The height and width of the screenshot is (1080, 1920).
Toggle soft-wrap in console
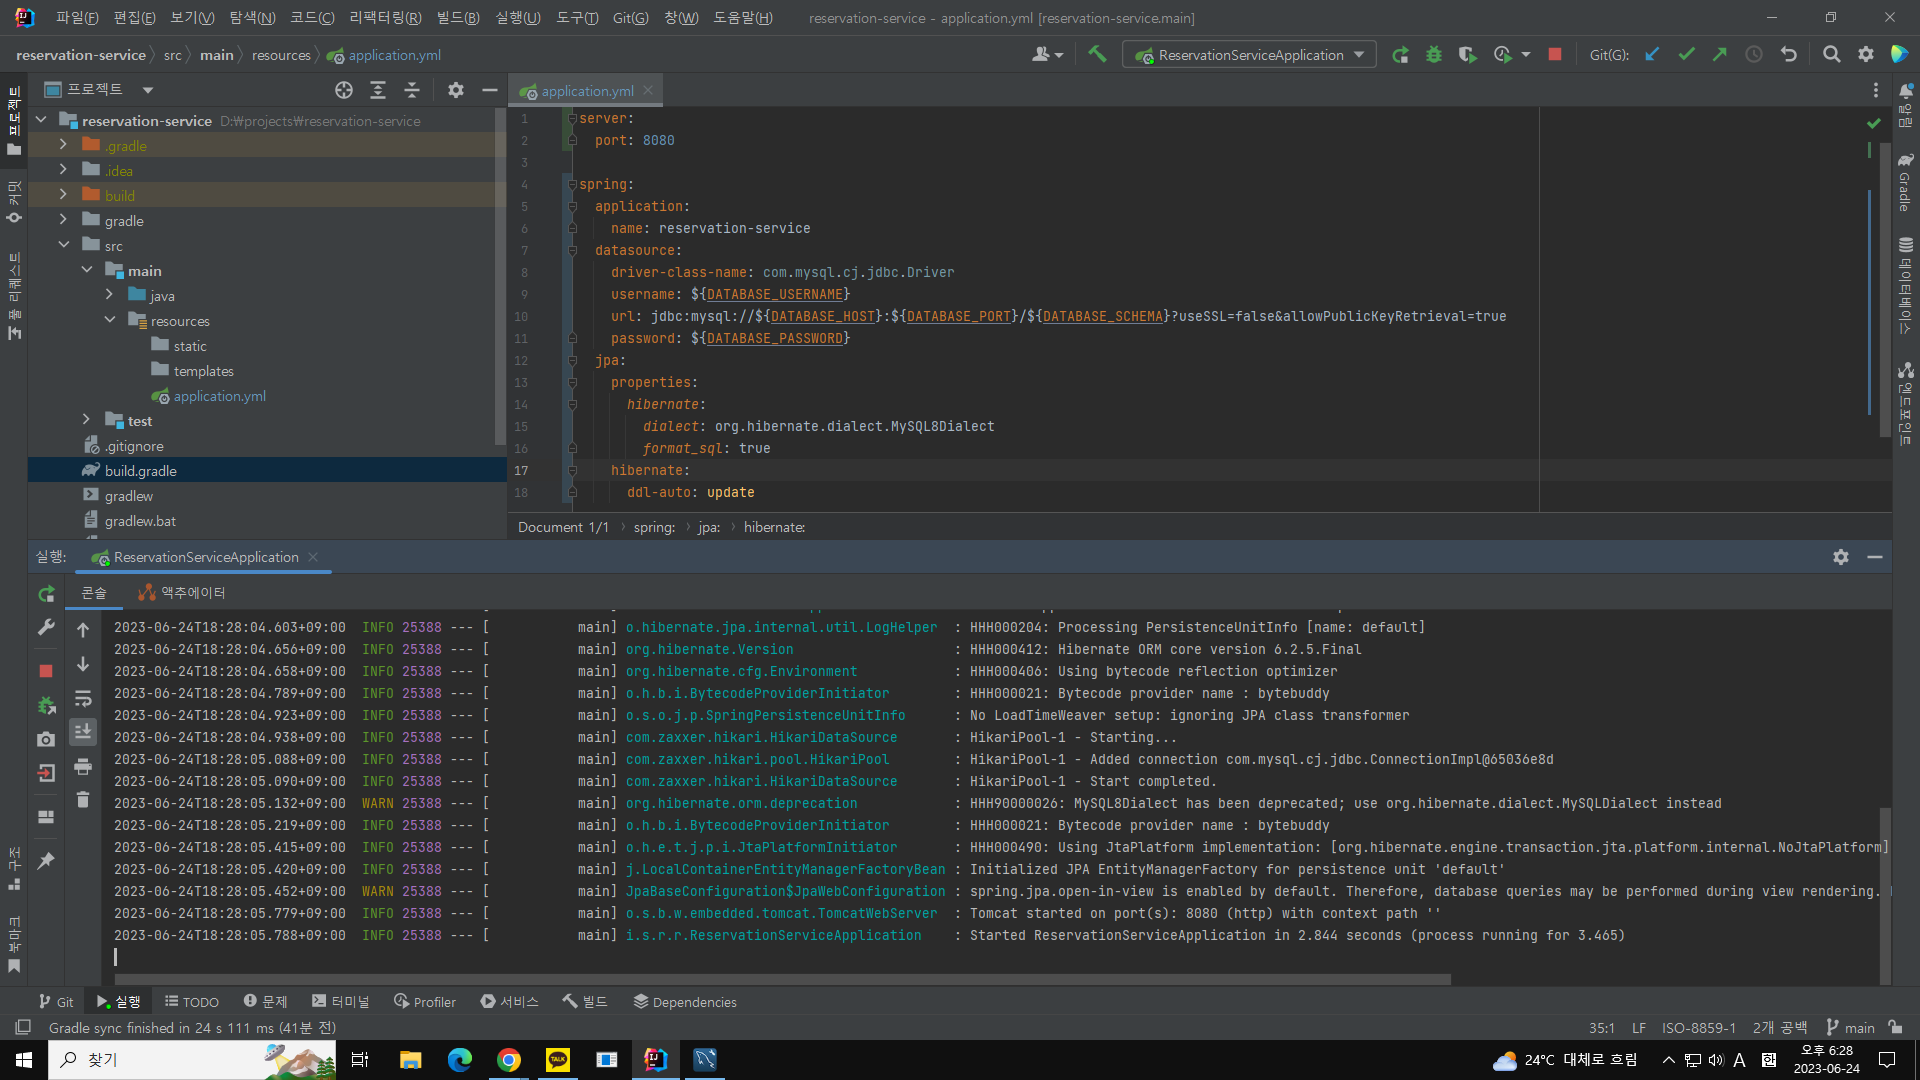pyautogui.click(x=83, y=698)
